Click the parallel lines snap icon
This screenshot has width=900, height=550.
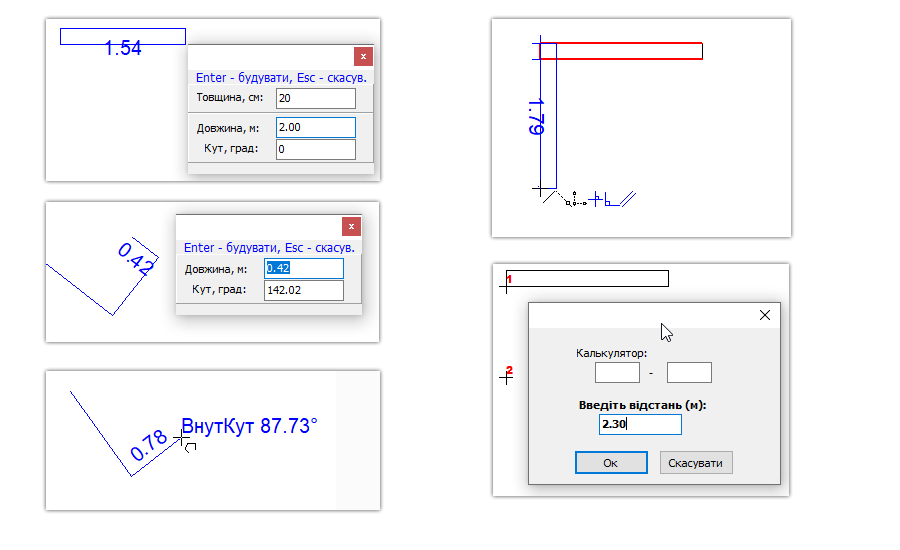pos(628,199)
